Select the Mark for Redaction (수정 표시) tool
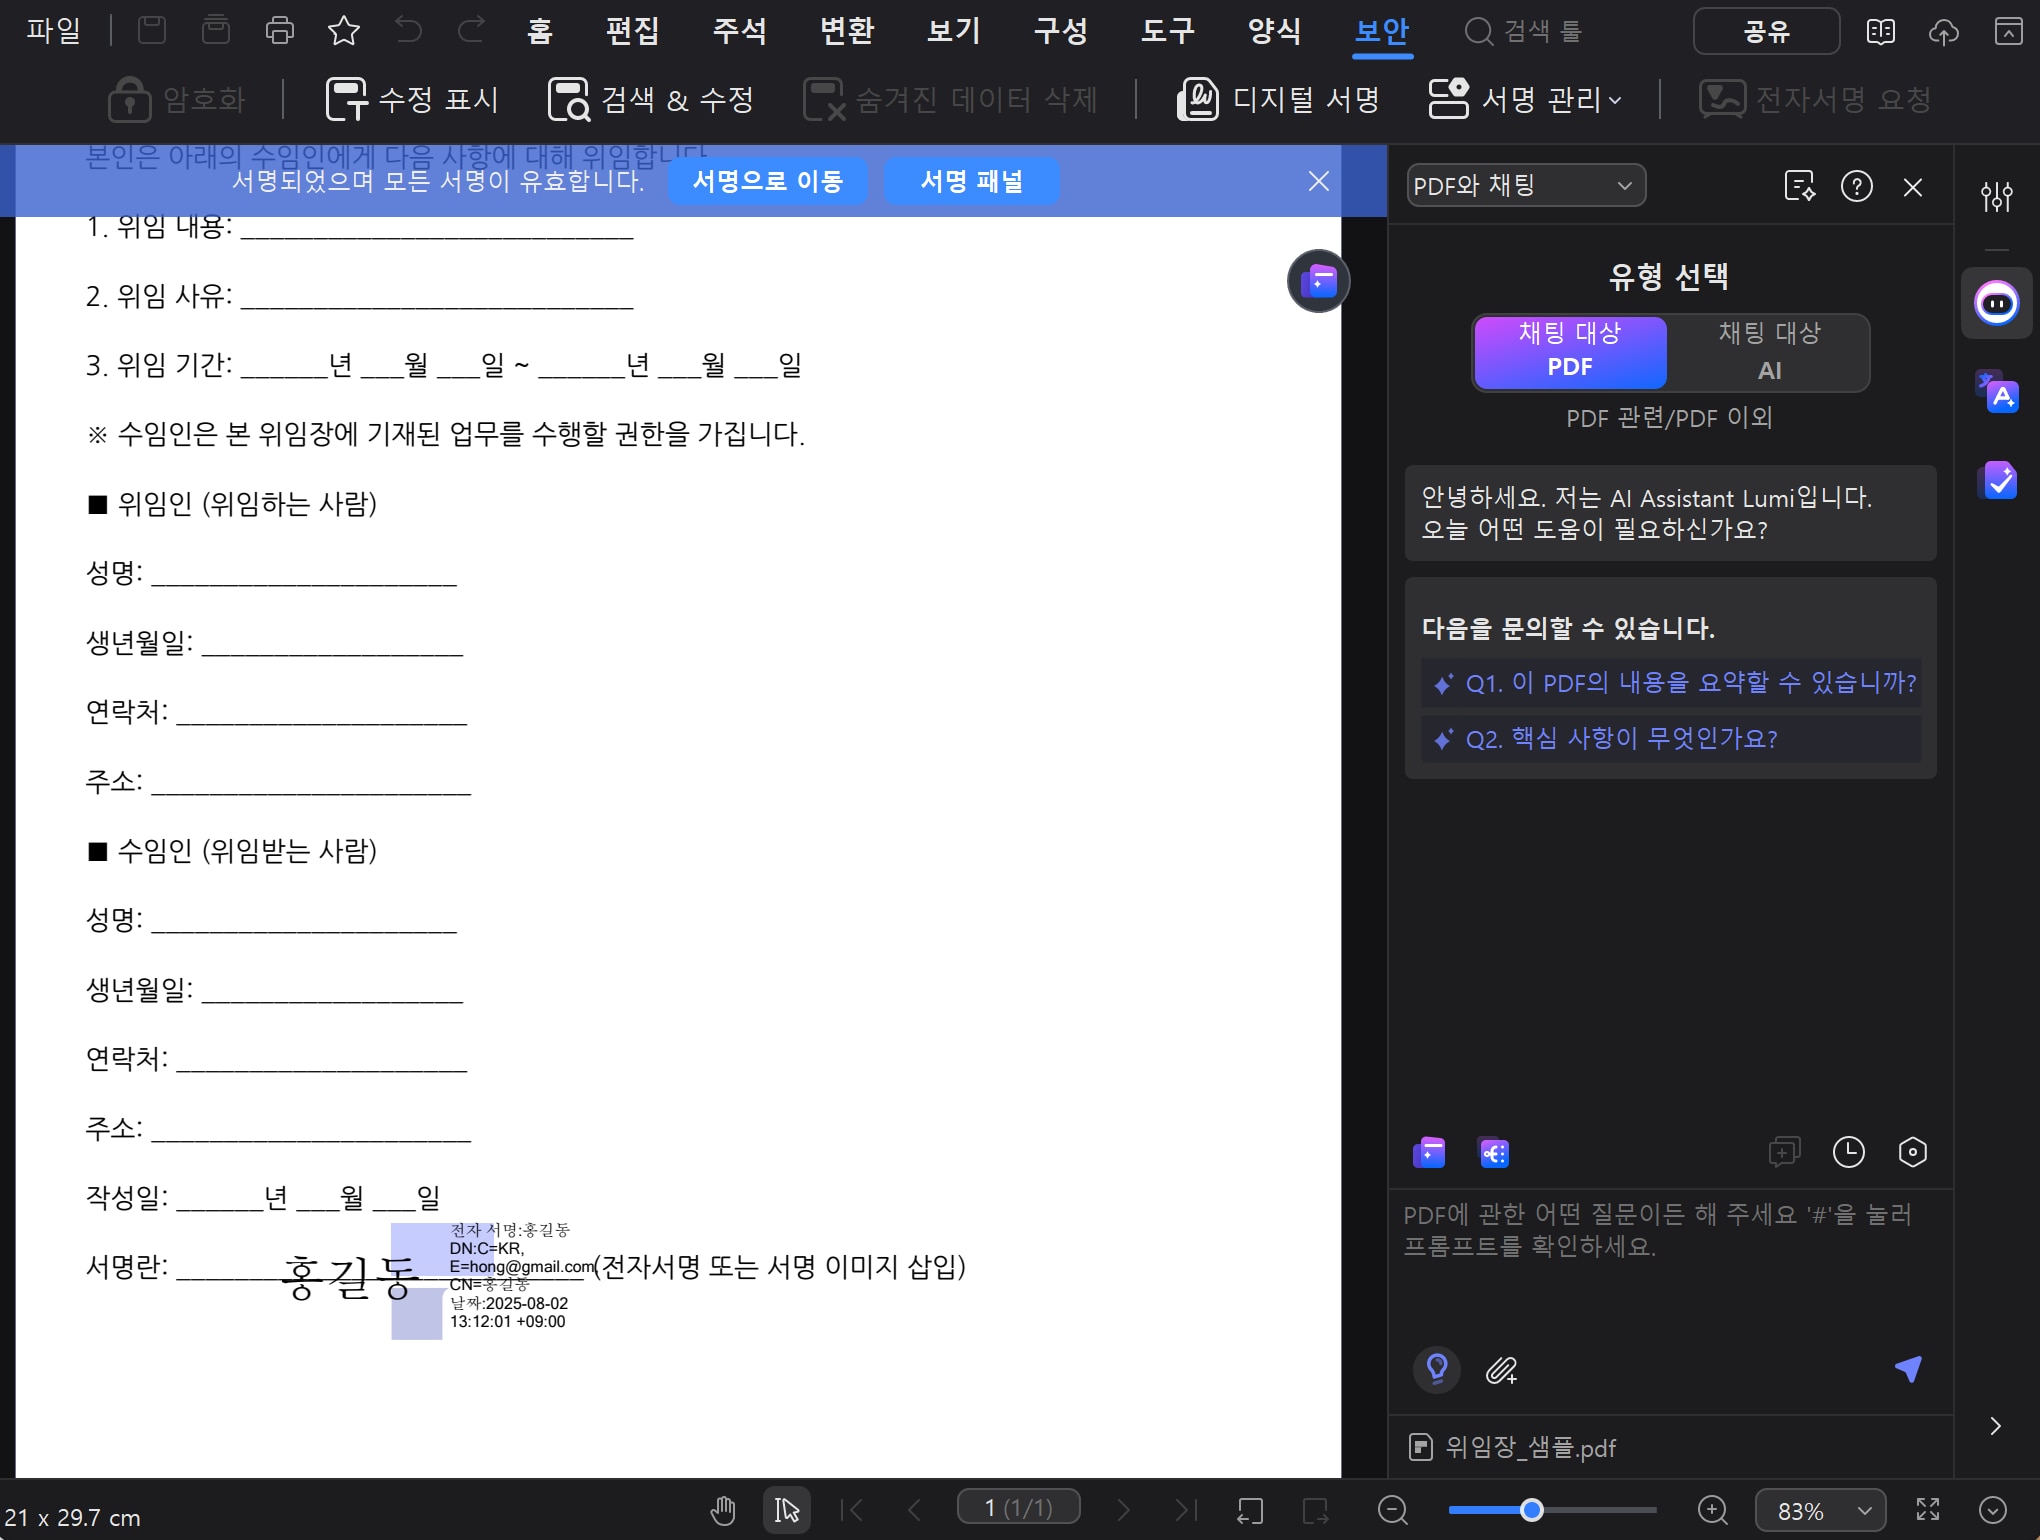The height and width of the screenshot is (1540, 2040). (x=413, y=99)
